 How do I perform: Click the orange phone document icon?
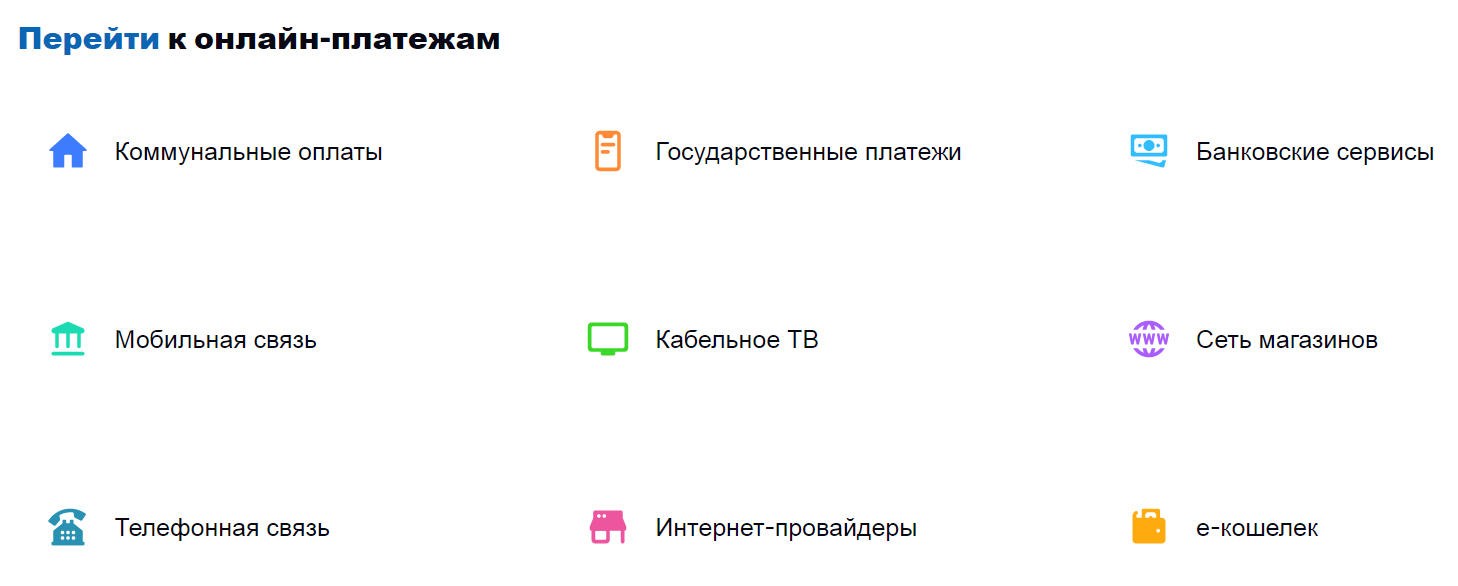[608, 151]
